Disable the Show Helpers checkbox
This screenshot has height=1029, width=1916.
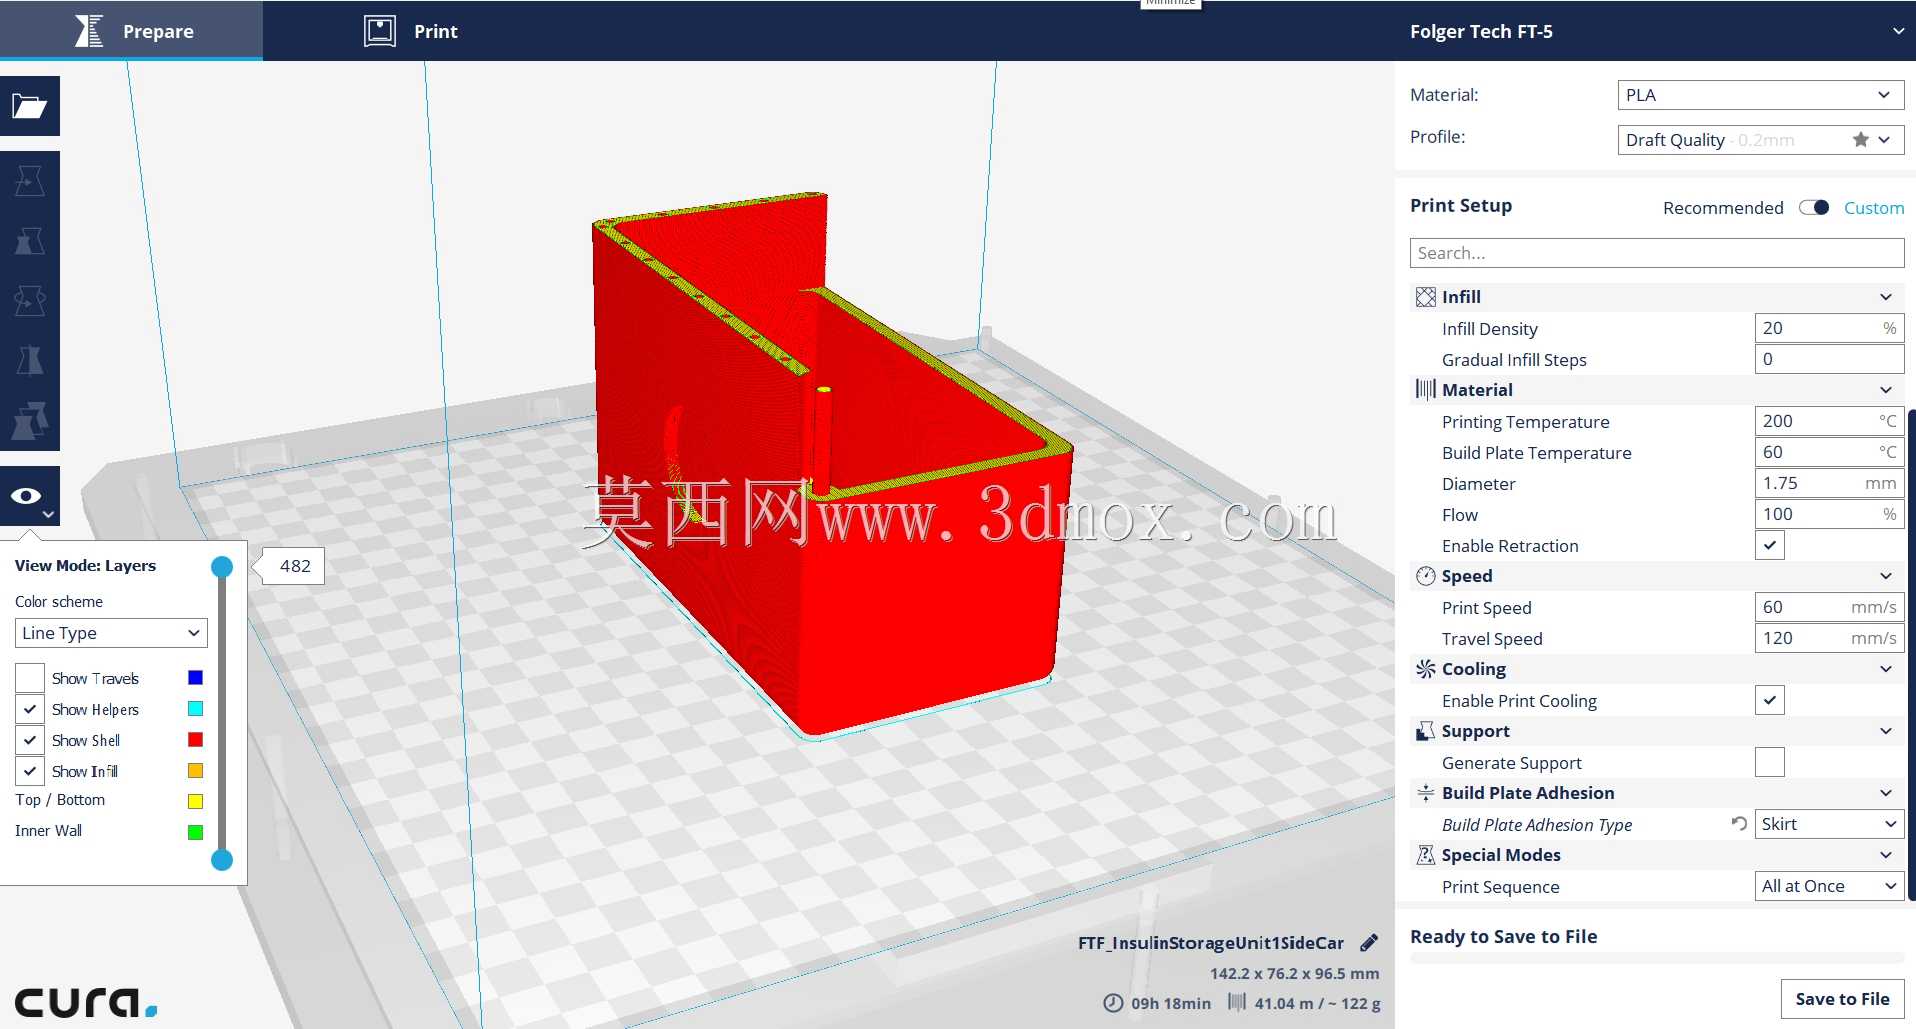tap(30, 709)
